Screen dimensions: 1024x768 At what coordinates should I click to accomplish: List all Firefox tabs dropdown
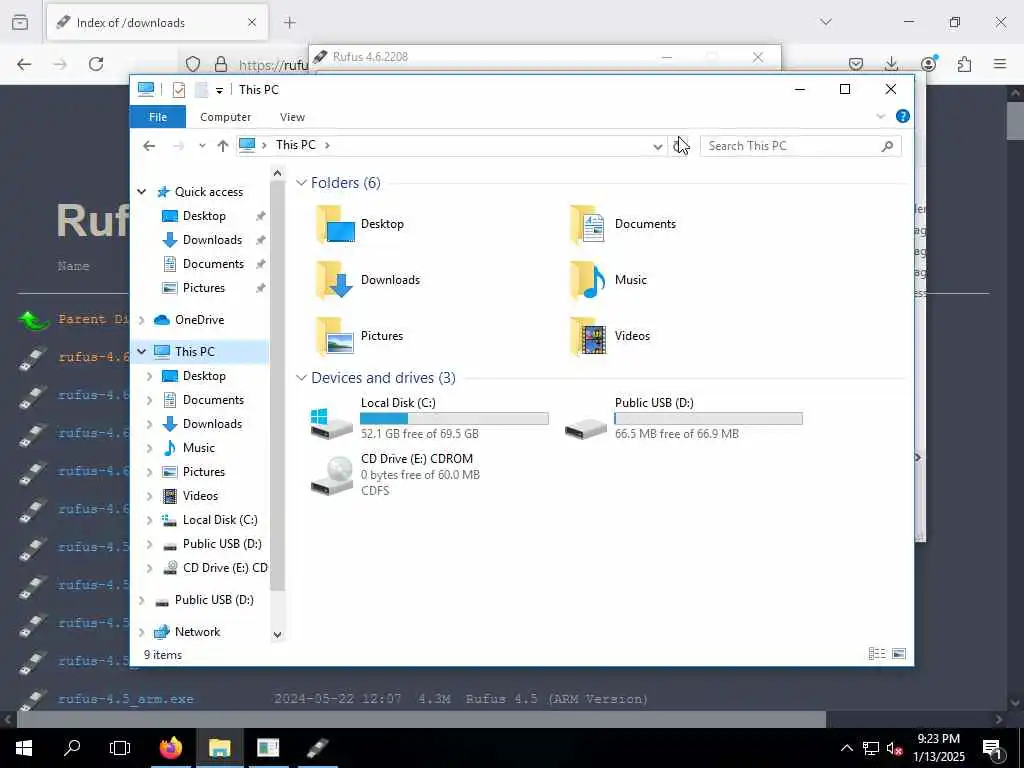coord(826,22)
